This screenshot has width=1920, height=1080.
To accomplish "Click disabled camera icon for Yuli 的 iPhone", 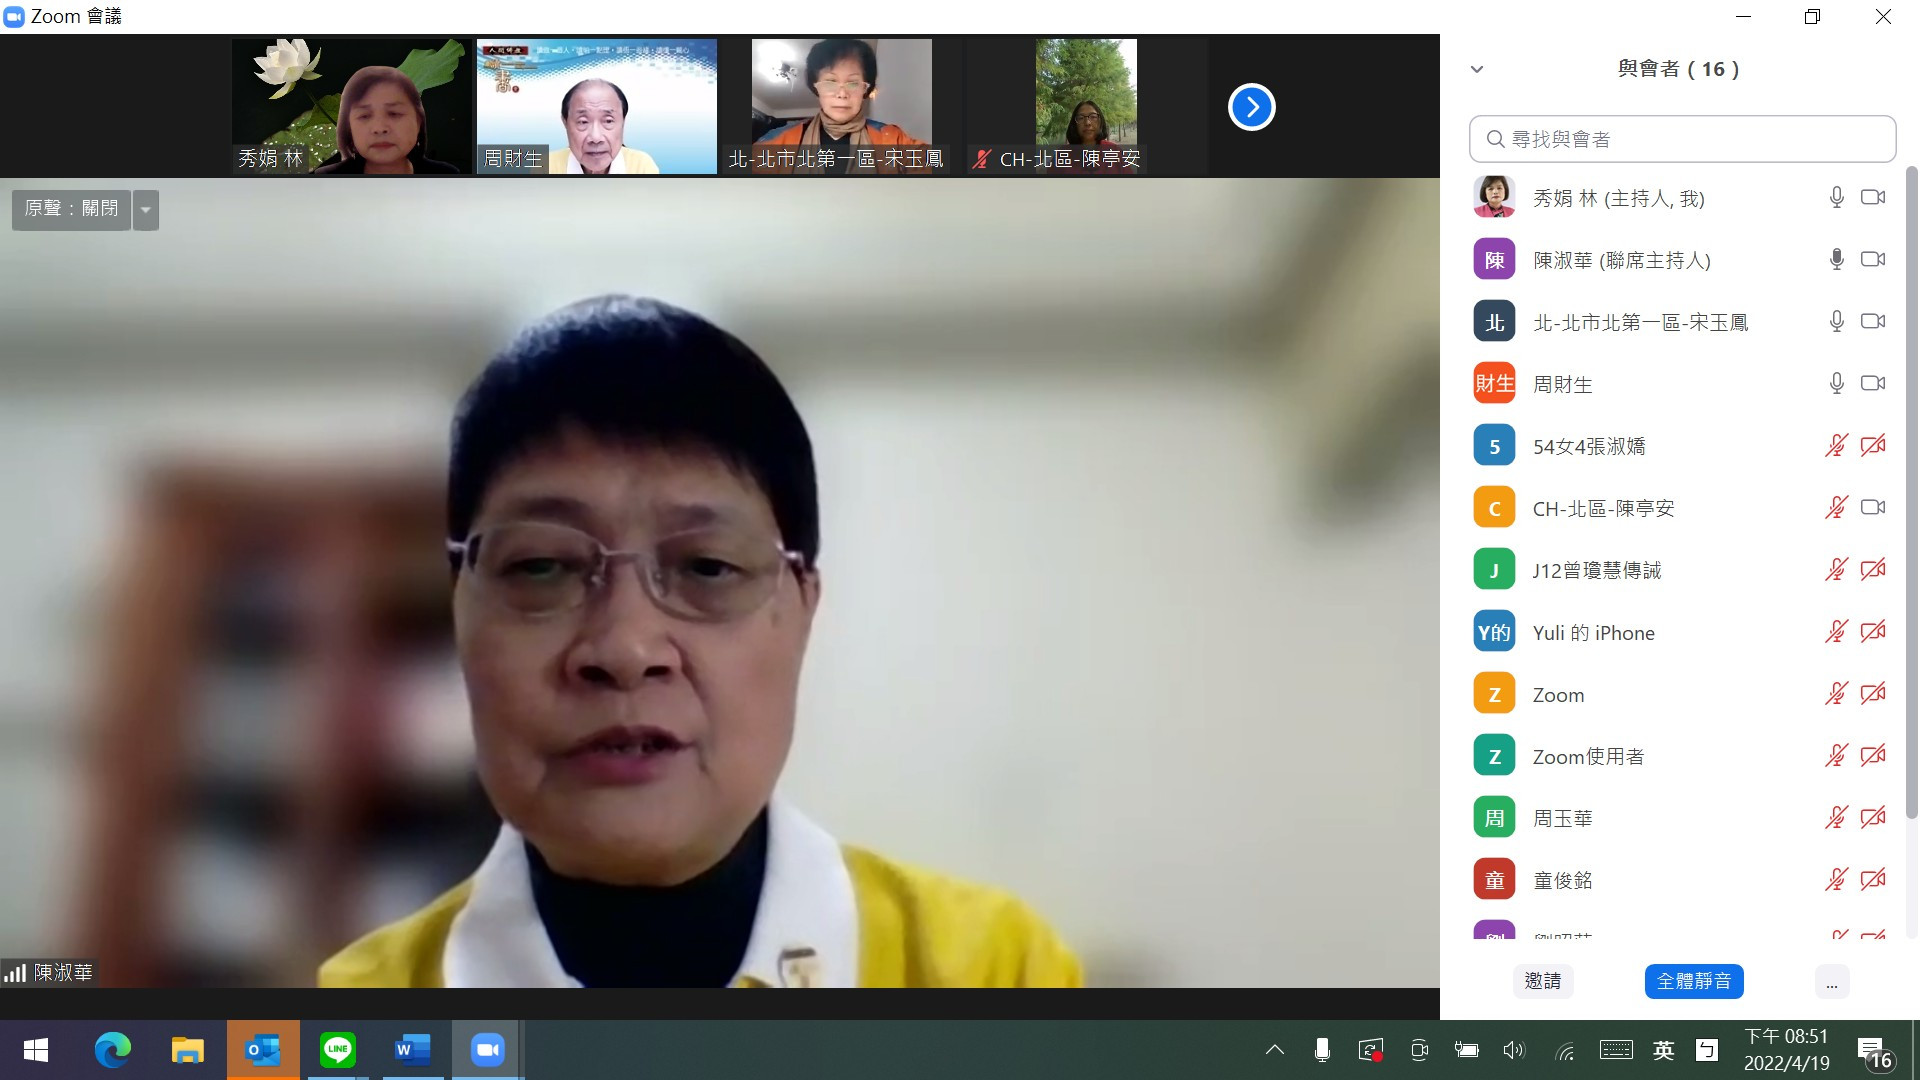I will coord(1872,632).
